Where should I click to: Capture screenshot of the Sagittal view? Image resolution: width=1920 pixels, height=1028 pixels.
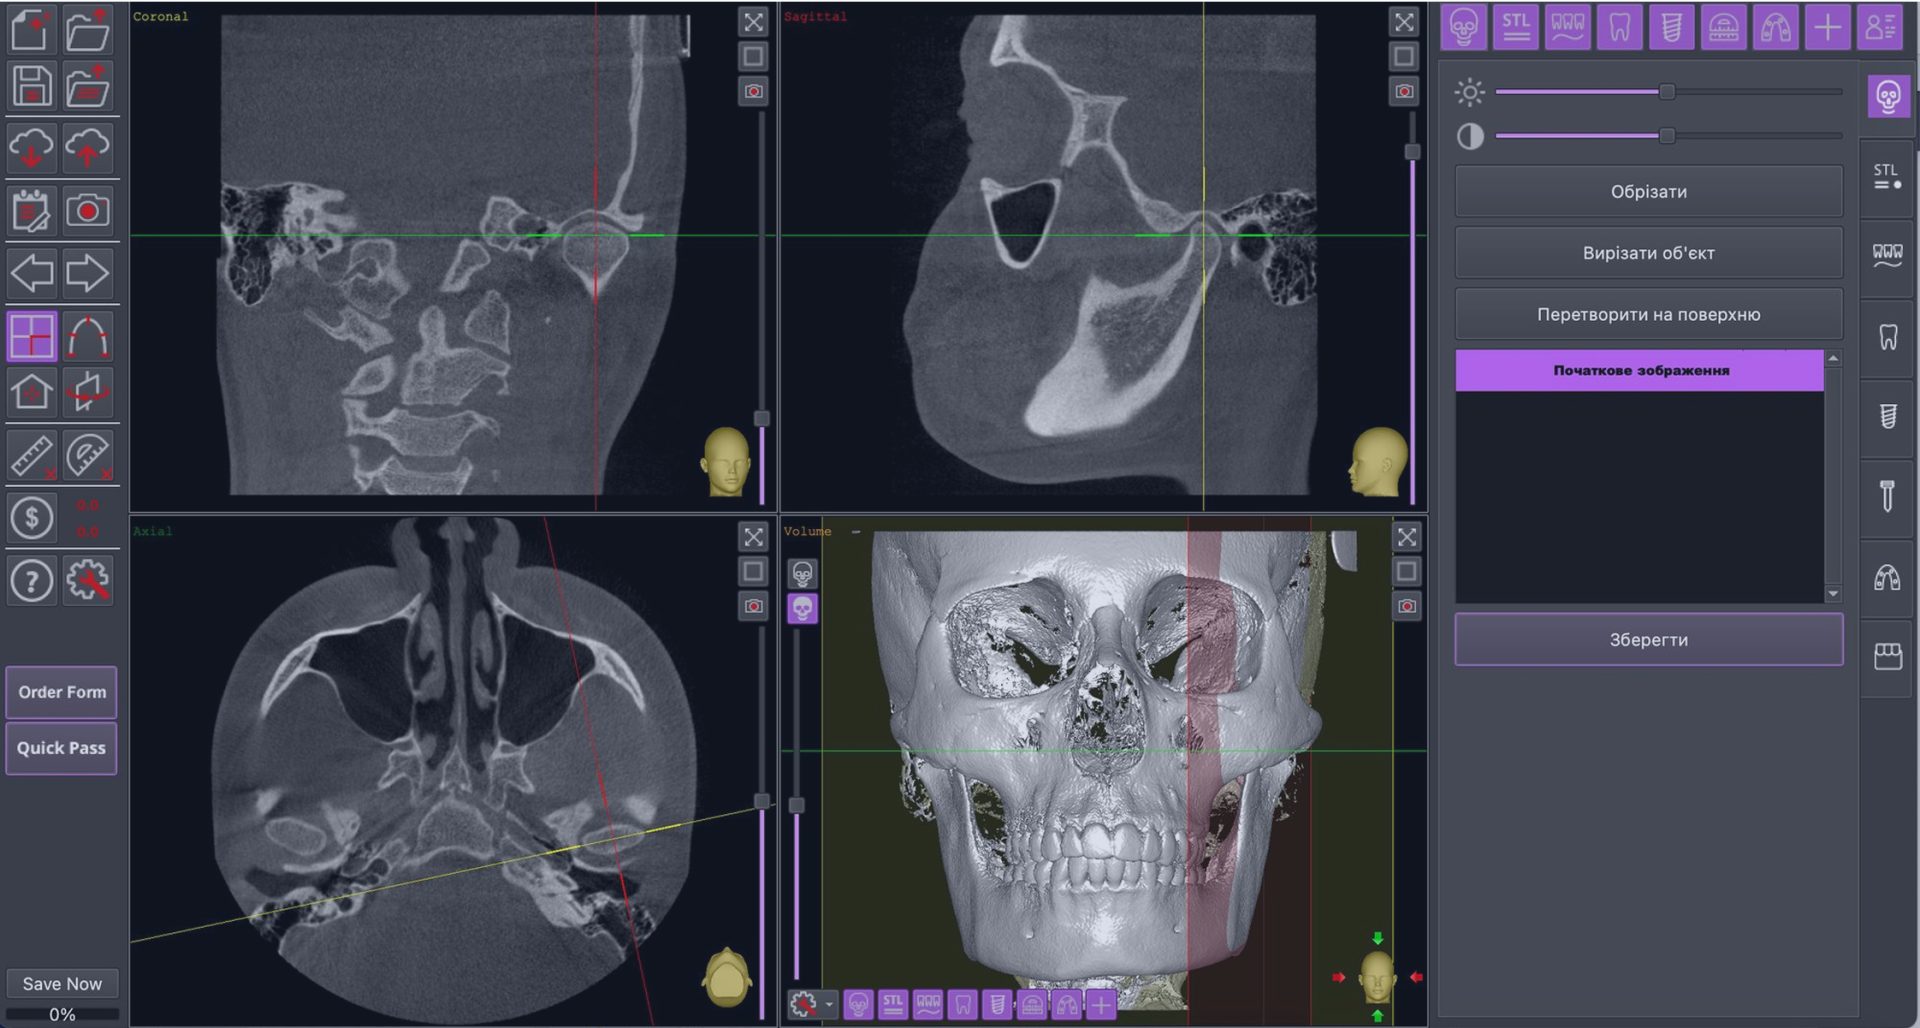coord(1404,92)
